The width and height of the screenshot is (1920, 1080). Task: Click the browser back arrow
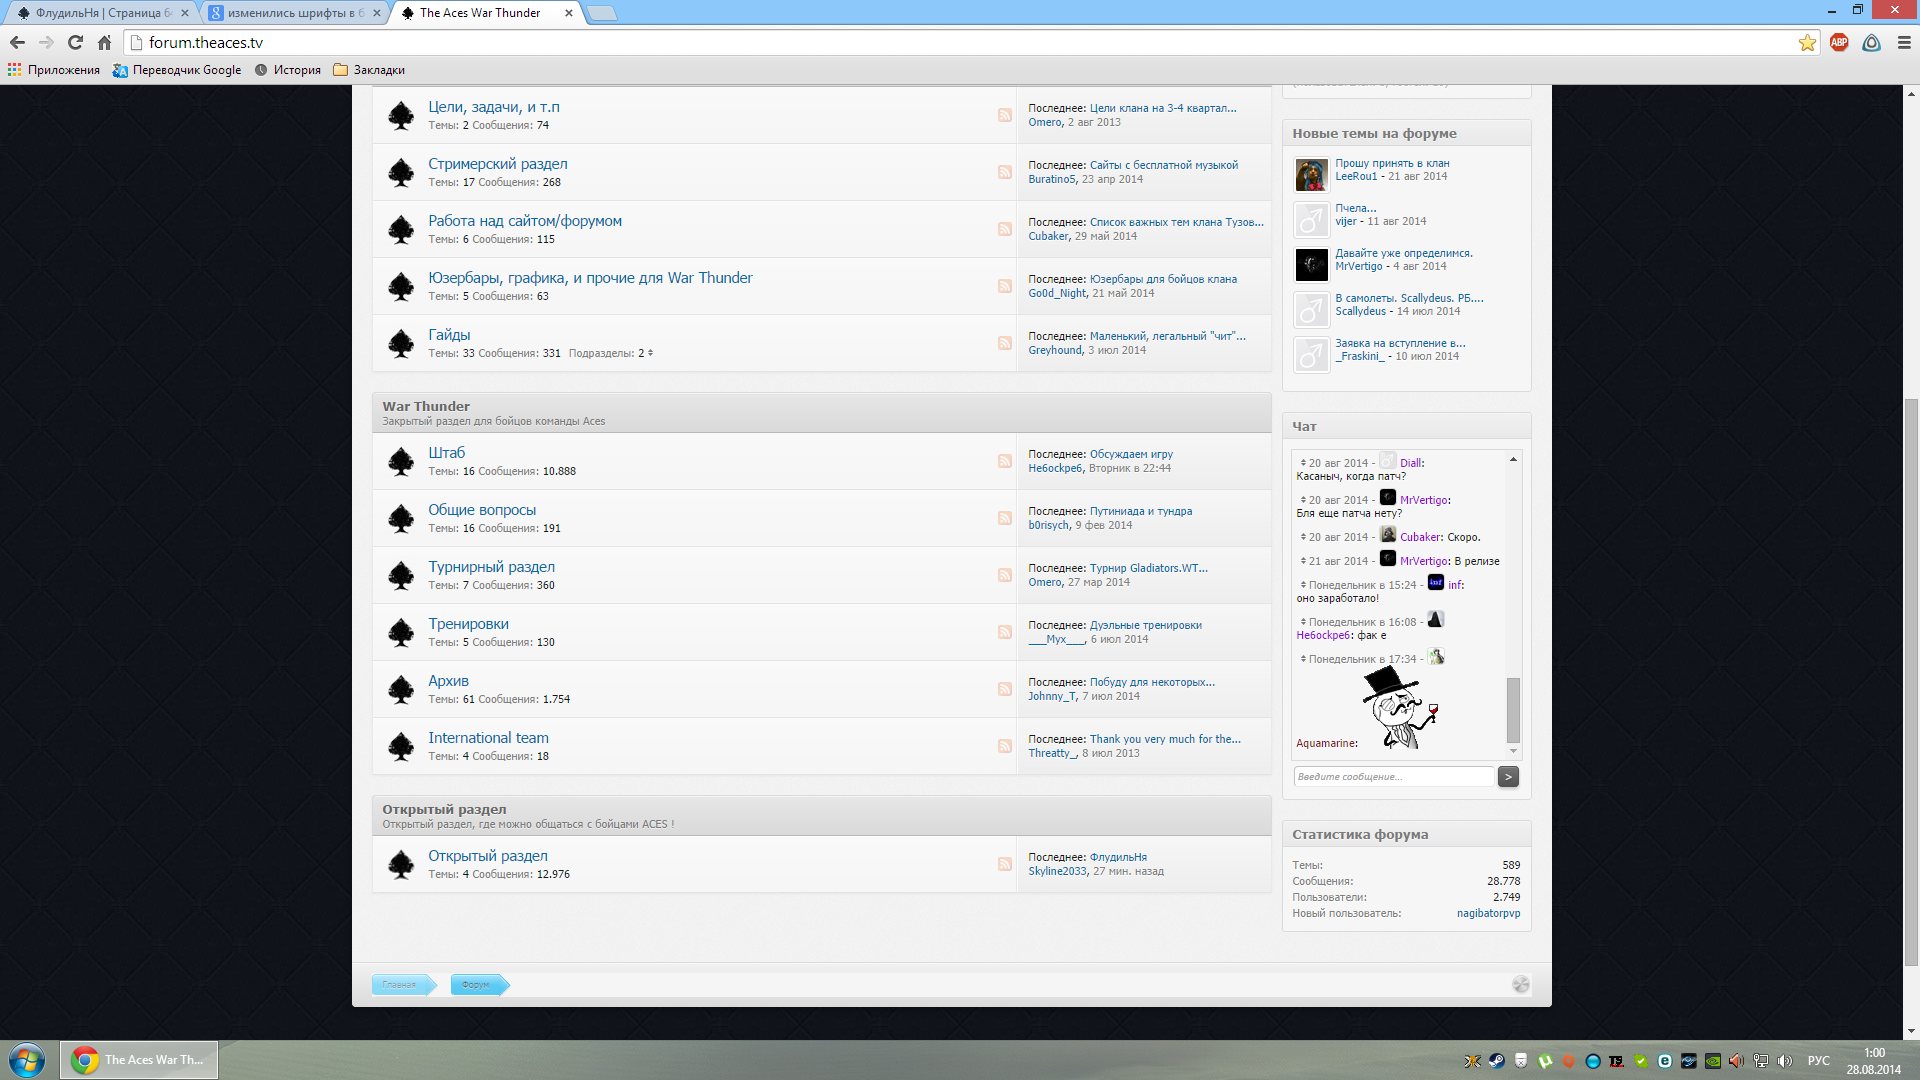pos(17,43)
